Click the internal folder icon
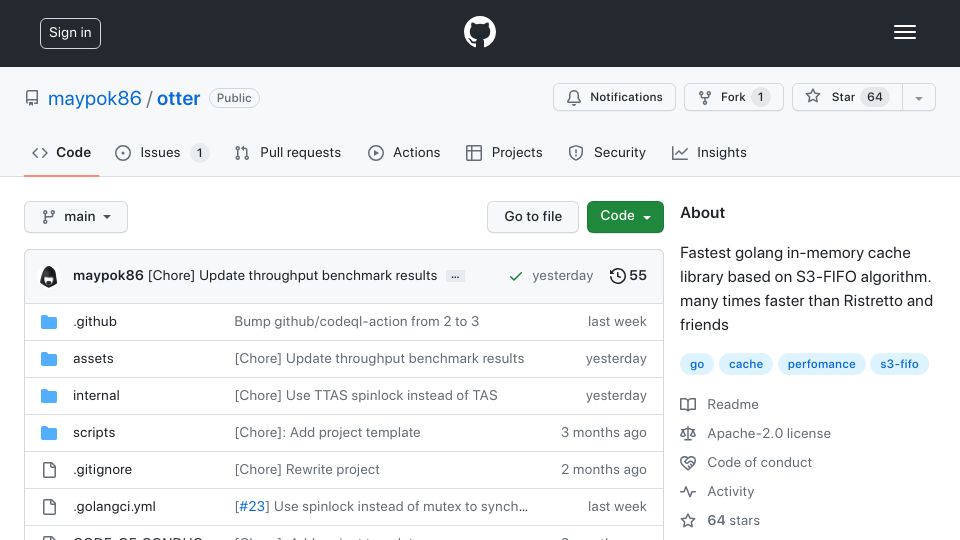960x540 pixels. coord(49,396)
